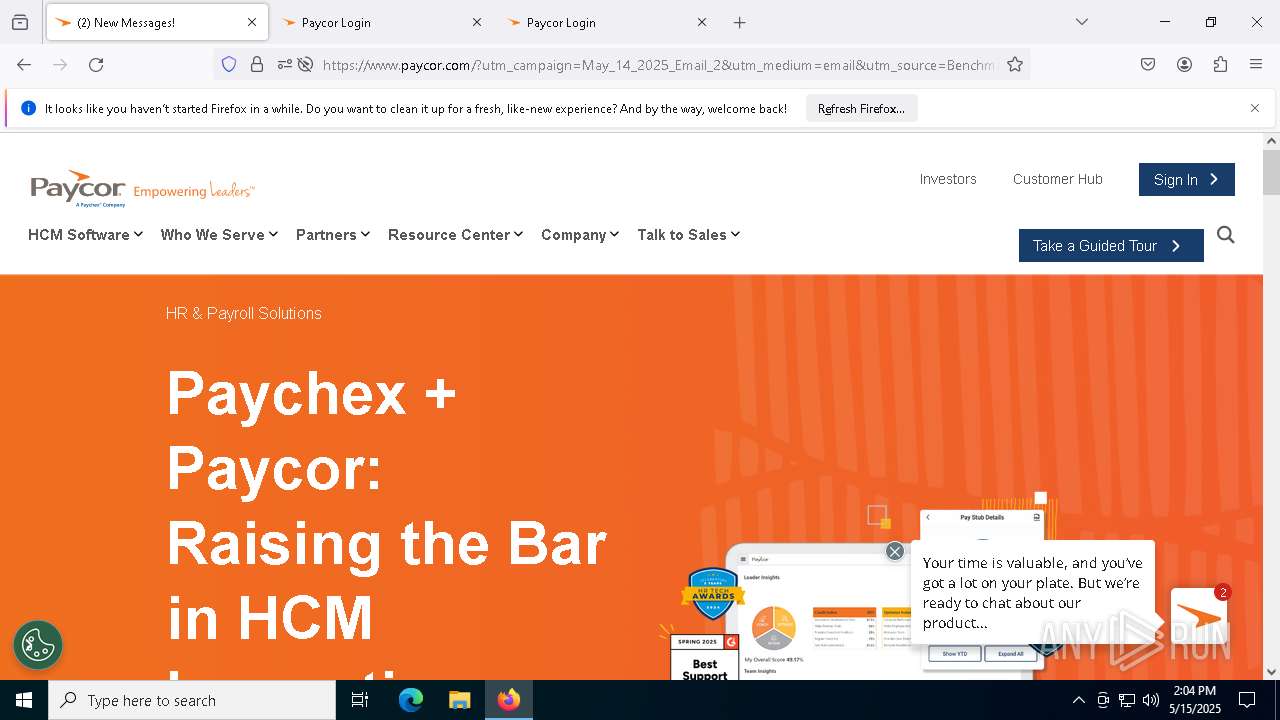The image size is (1280, 720).
Task: Open Task View on the taskbar
Action: (x=360, y=700)
